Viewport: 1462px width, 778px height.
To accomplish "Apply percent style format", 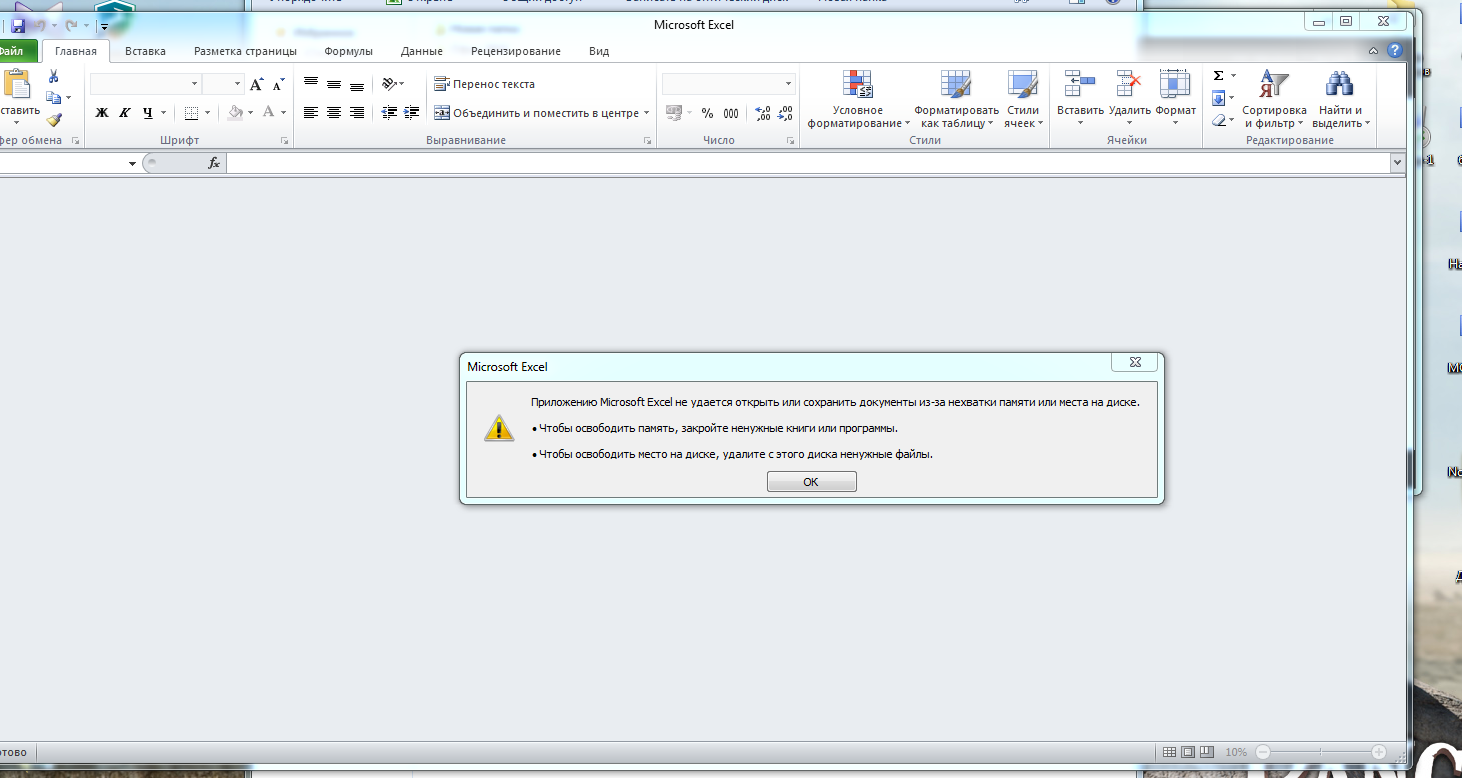I will point(707,113).
